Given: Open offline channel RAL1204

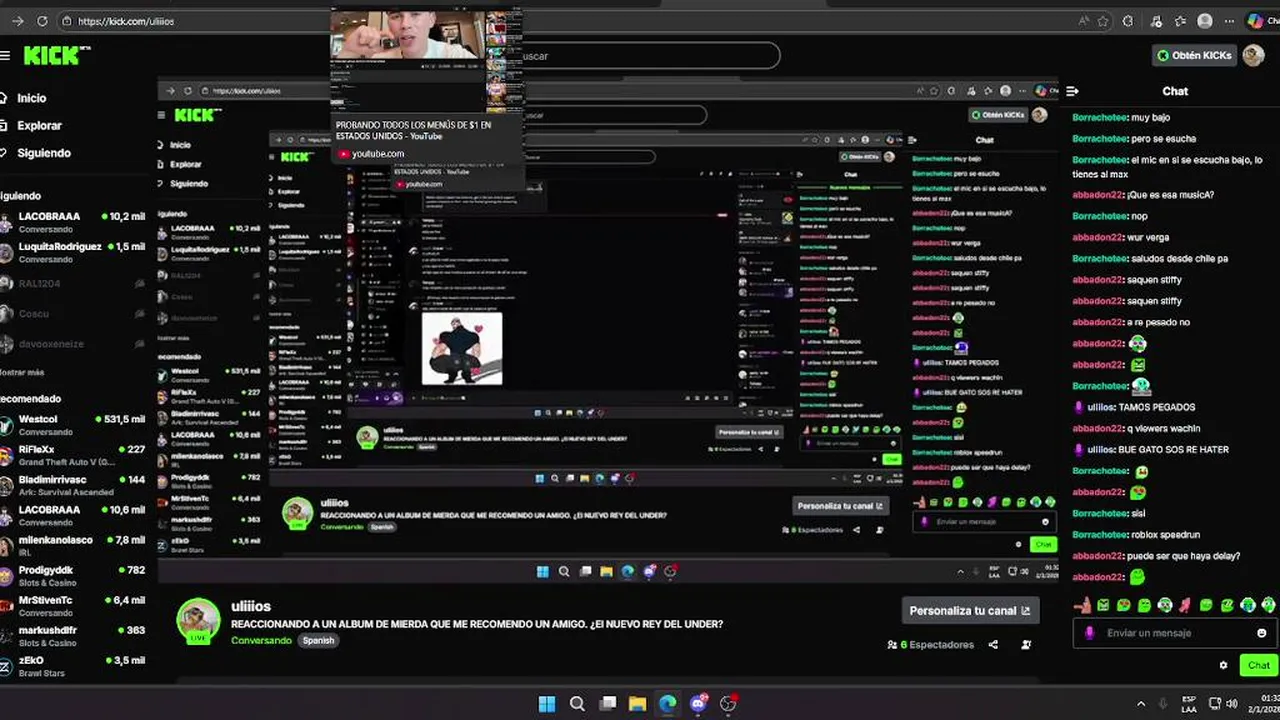Looking at the screenshot, I should [x=75, y=284].
